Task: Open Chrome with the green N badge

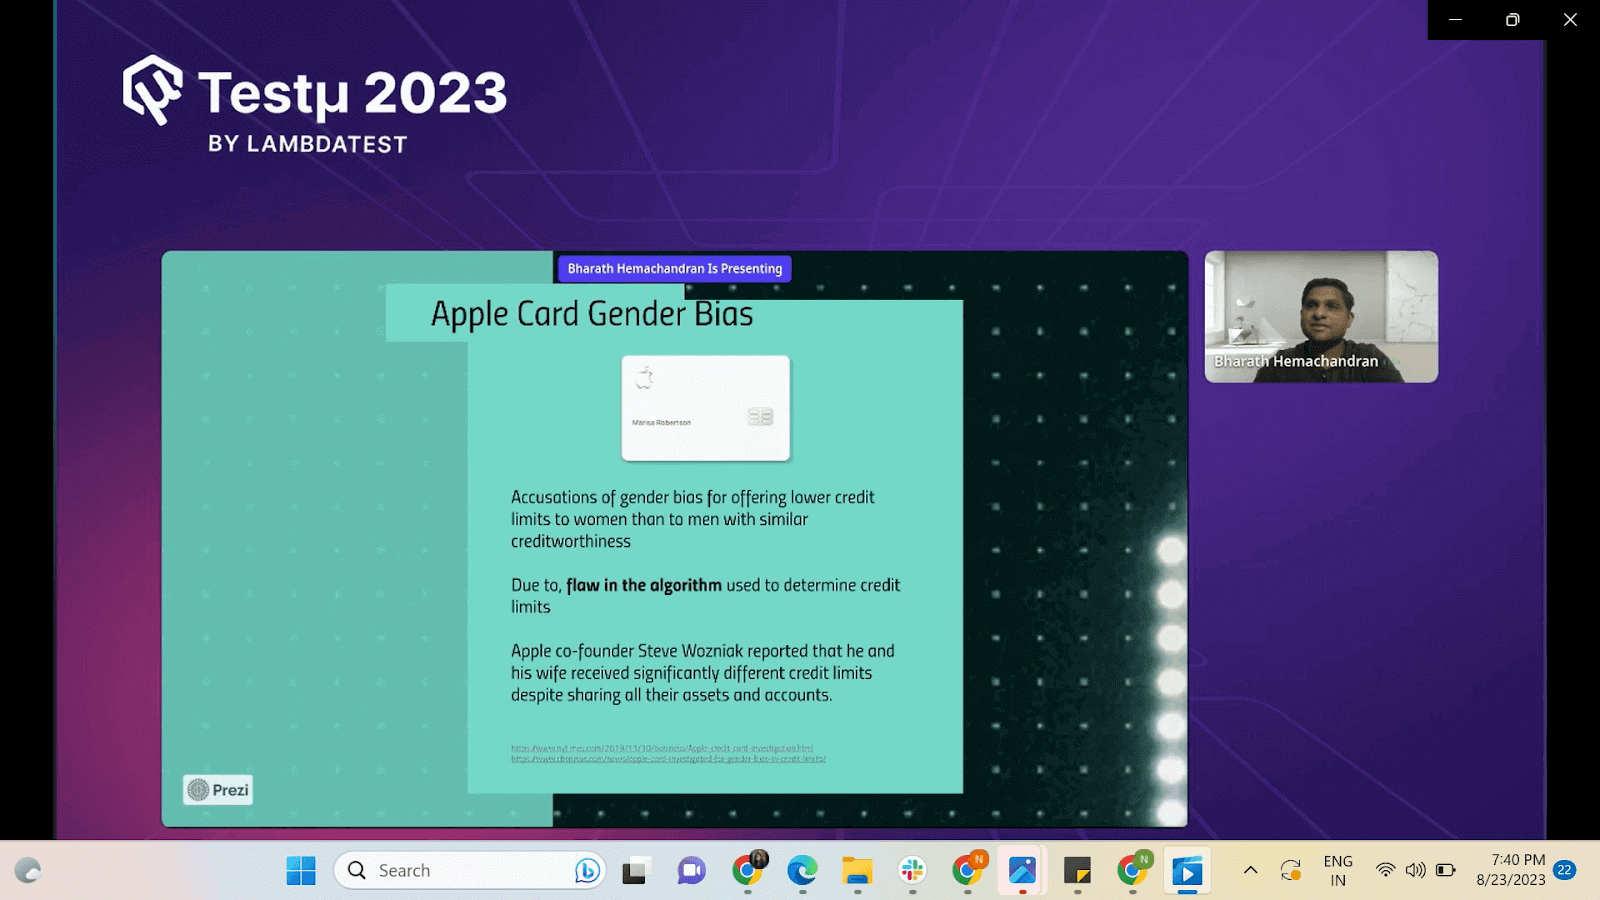Action: pyautogui.click(x=1133, y=870)
